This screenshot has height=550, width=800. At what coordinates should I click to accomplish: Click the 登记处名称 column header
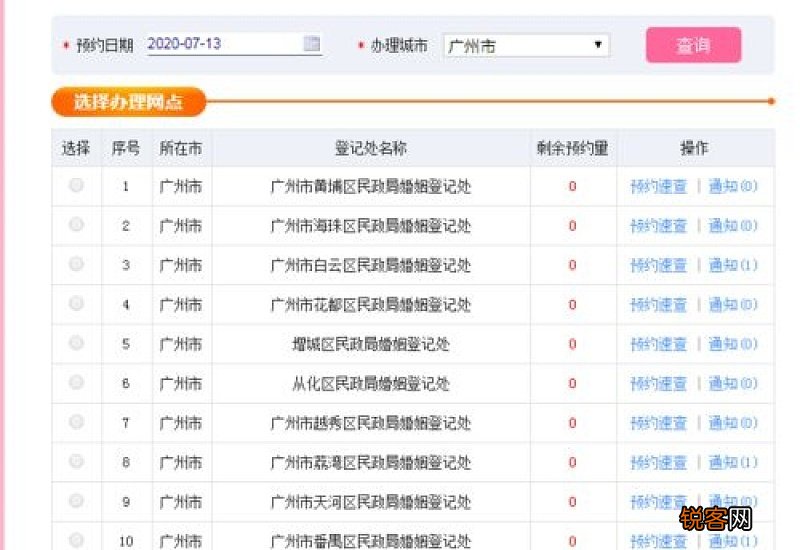point(371,148)
